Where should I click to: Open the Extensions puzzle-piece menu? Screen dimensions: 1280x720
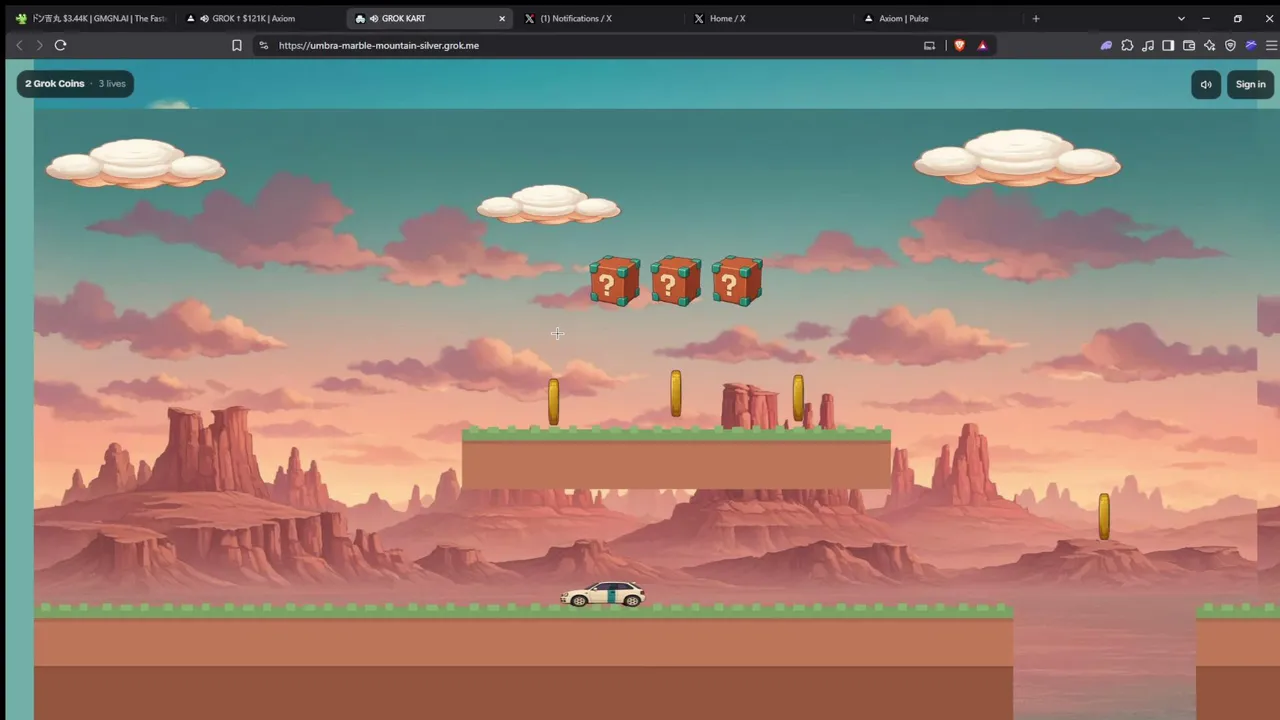coord(1127,45)
